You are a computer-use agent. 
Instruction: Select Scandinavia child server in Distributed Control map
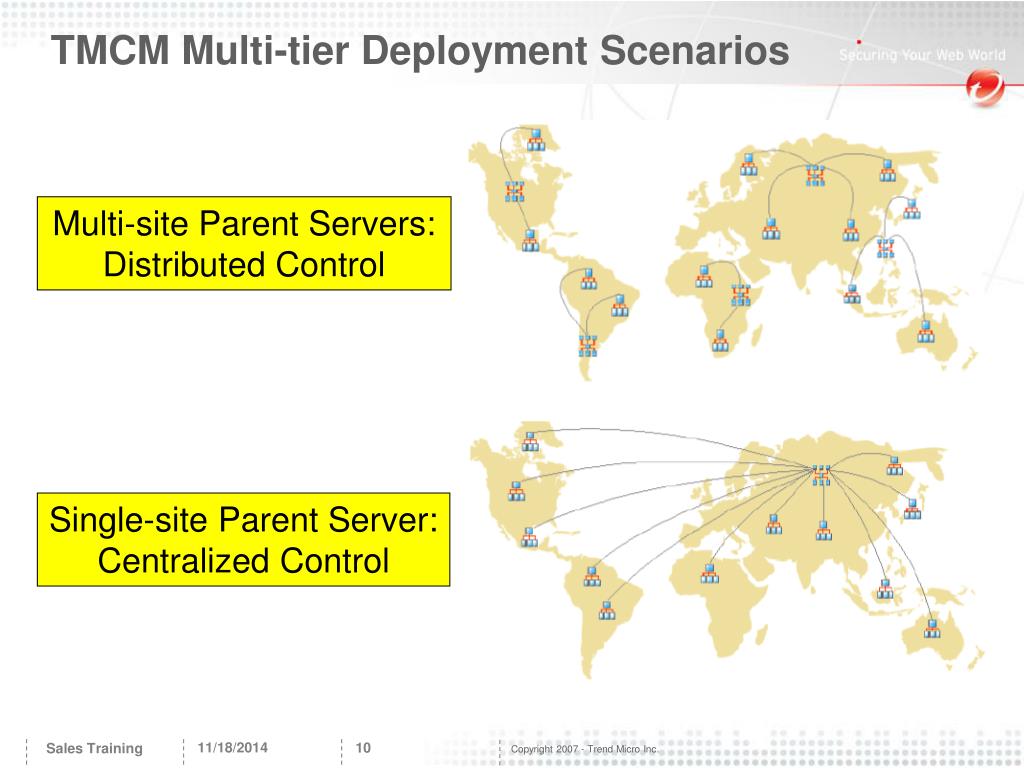pyautogui.click(x=748, y=165)
